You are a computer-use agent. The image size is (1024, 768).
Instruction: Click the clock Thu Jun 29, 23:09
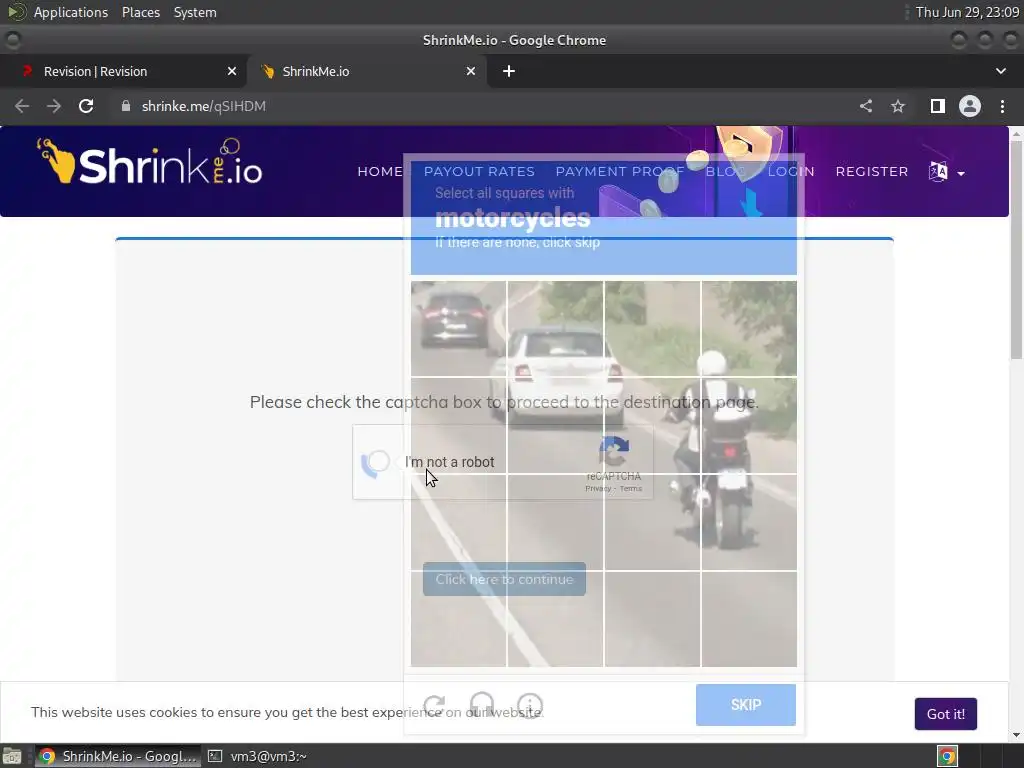point(967,12)
